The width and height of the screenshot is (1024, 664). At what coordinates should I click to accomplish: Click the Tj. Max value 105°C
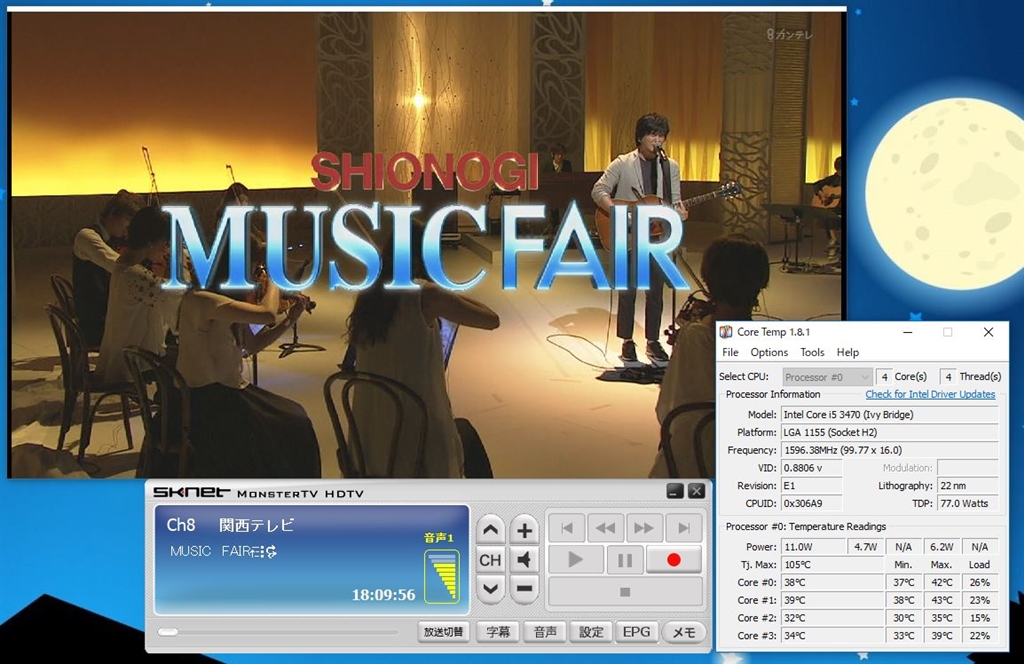pyautogui.click(x=832, y=564)
